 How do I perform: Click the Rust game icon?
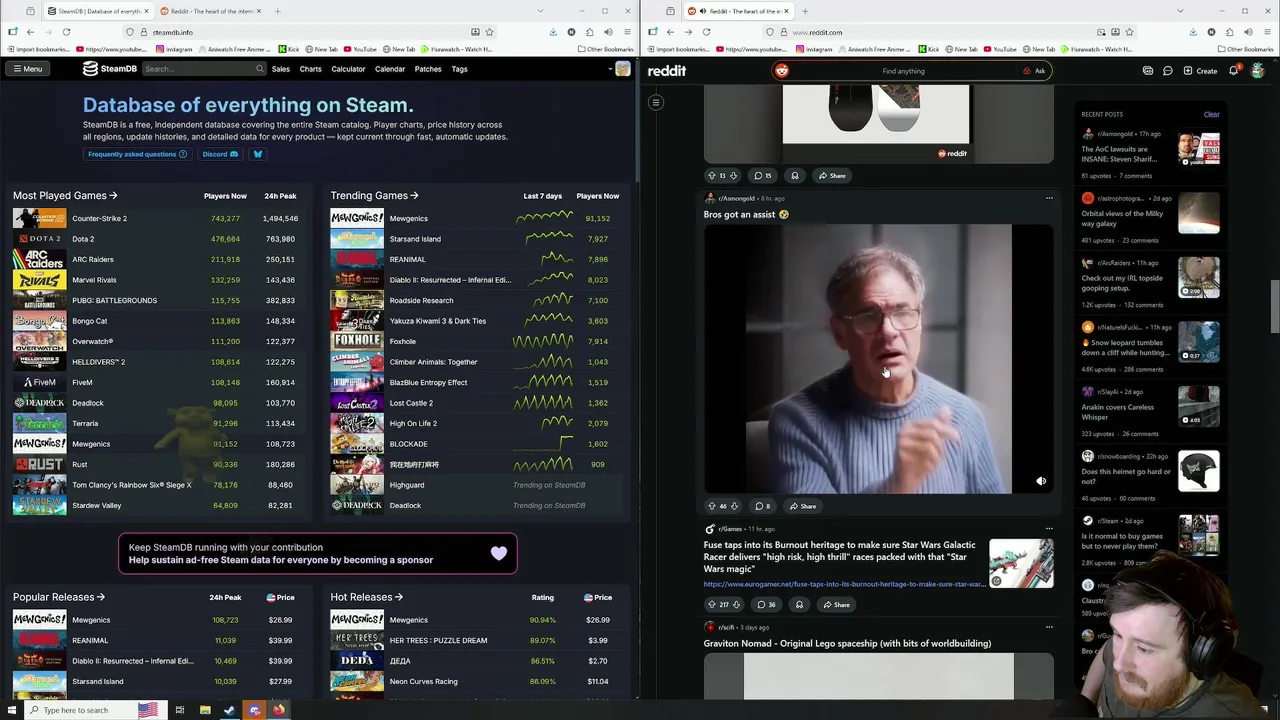click(x=39, y=464)
